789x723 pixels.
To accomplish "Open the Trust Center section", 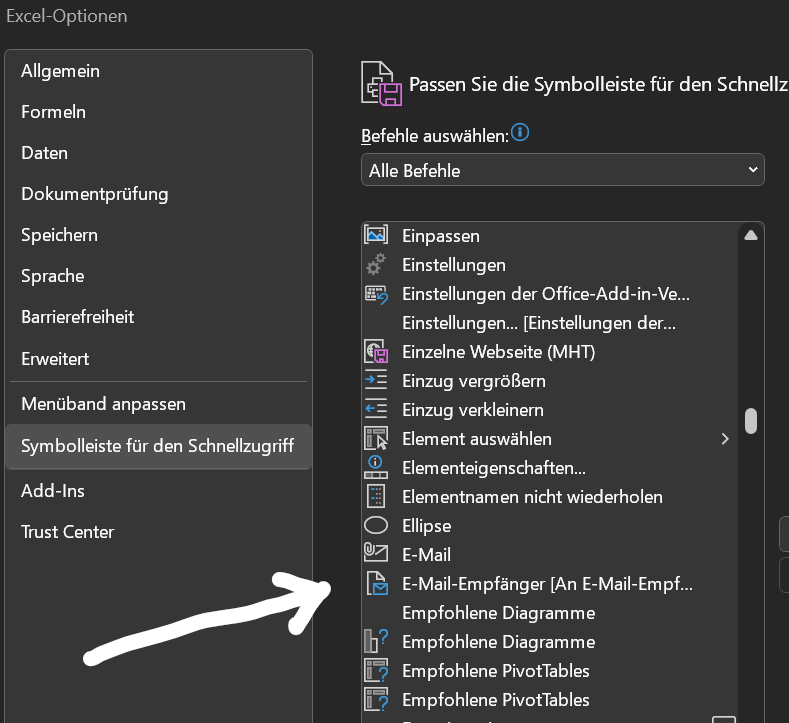I will tap(67, 532).
